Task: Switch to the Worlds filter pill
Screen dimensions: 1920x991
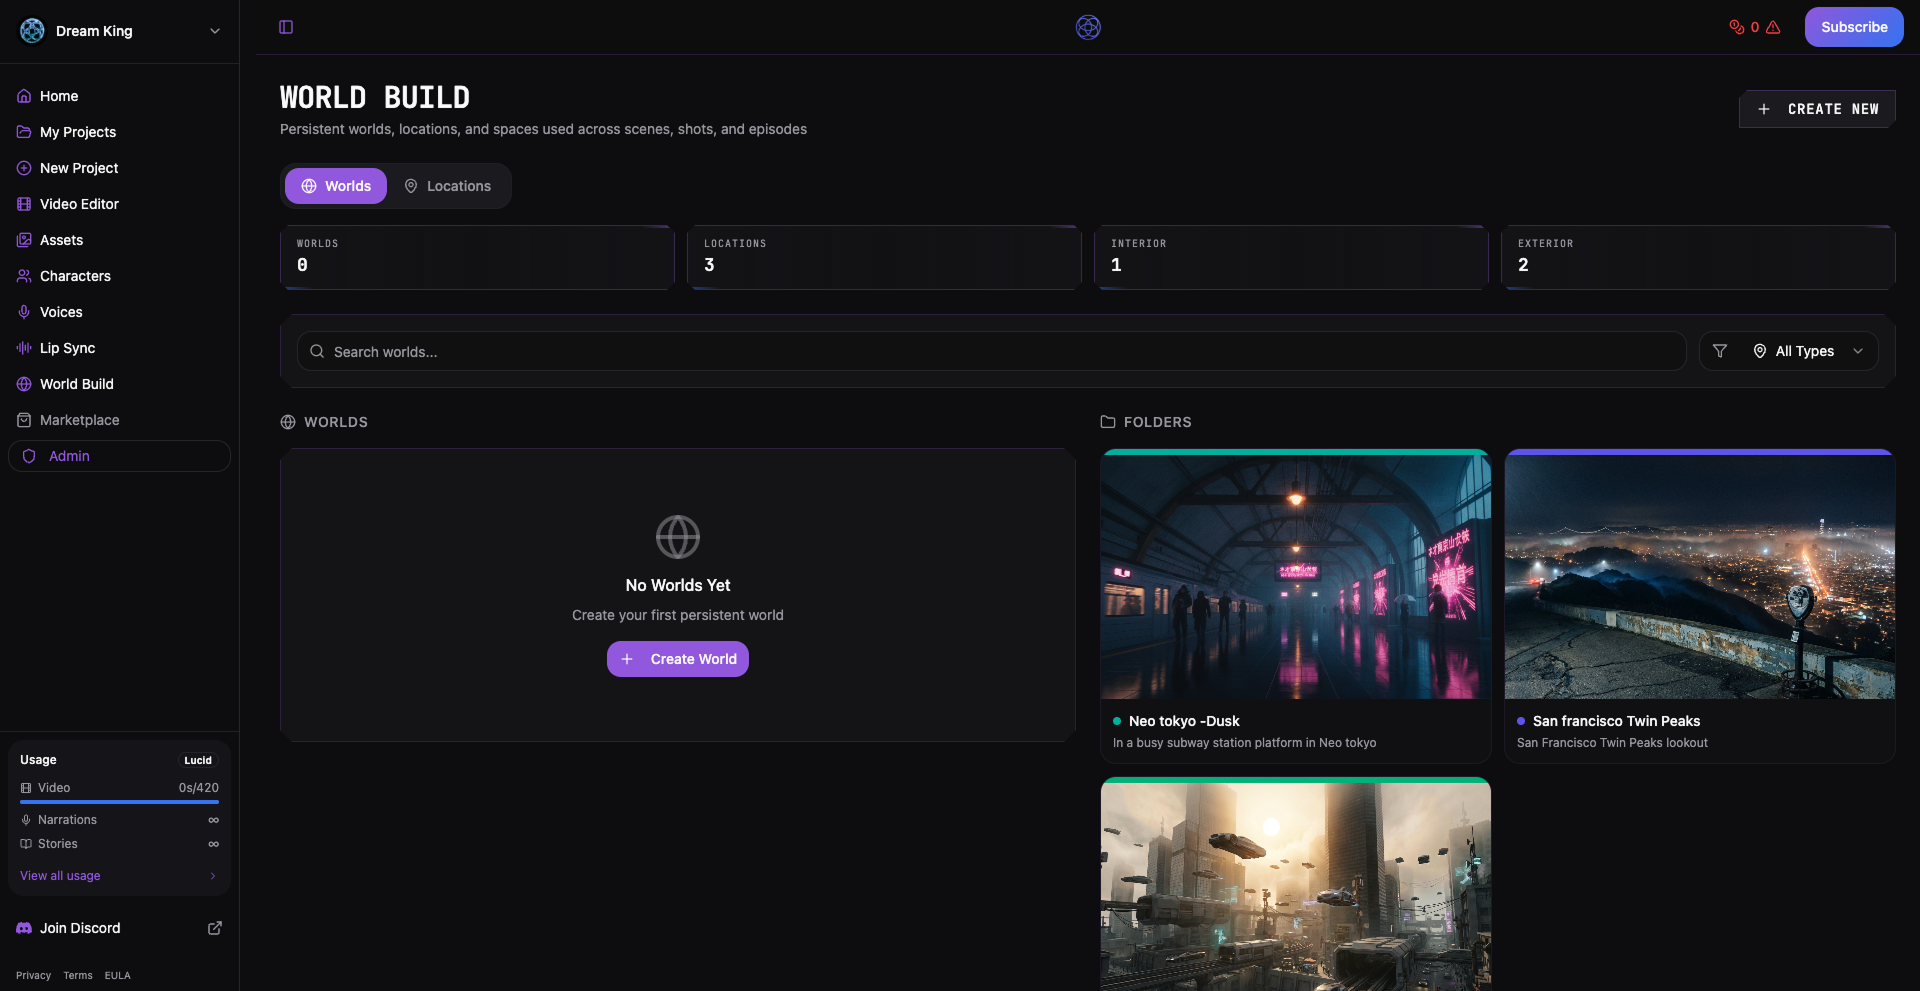Action: pos(335,186)
